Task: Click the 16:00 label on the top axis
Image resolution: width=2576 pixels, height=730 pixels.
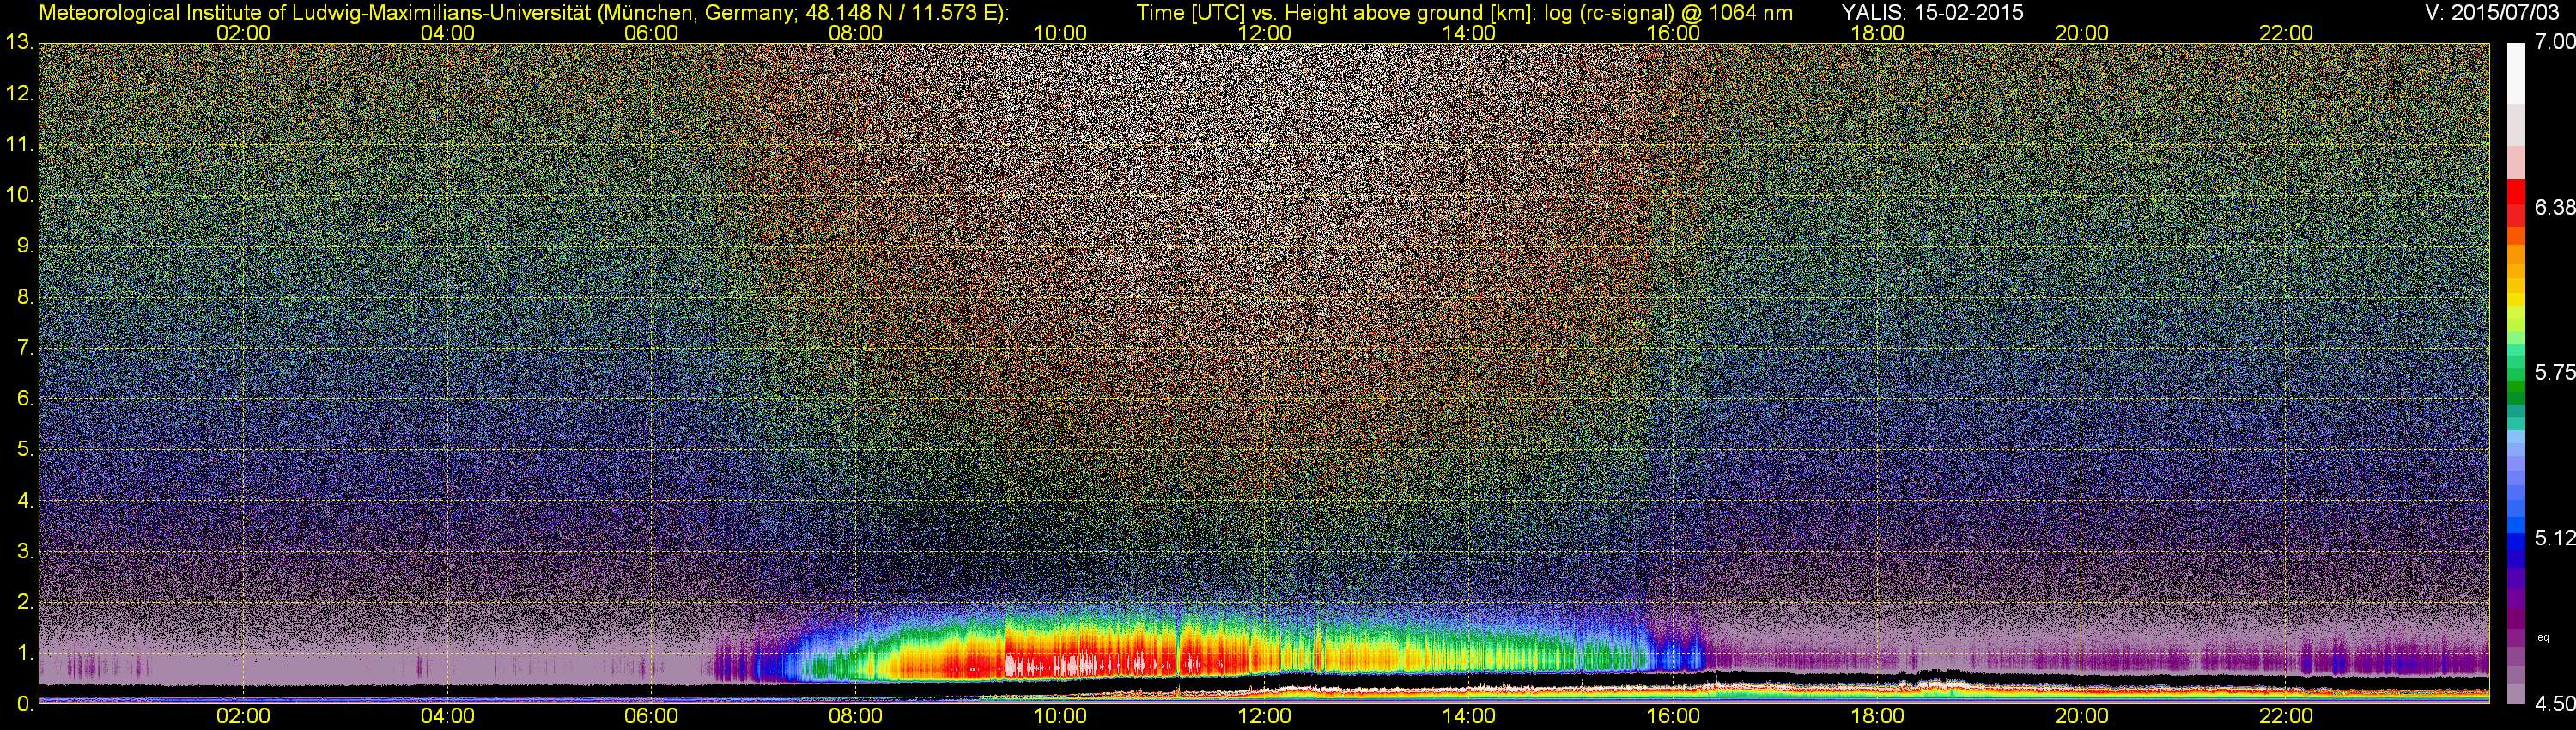Action: point(1673,33)
